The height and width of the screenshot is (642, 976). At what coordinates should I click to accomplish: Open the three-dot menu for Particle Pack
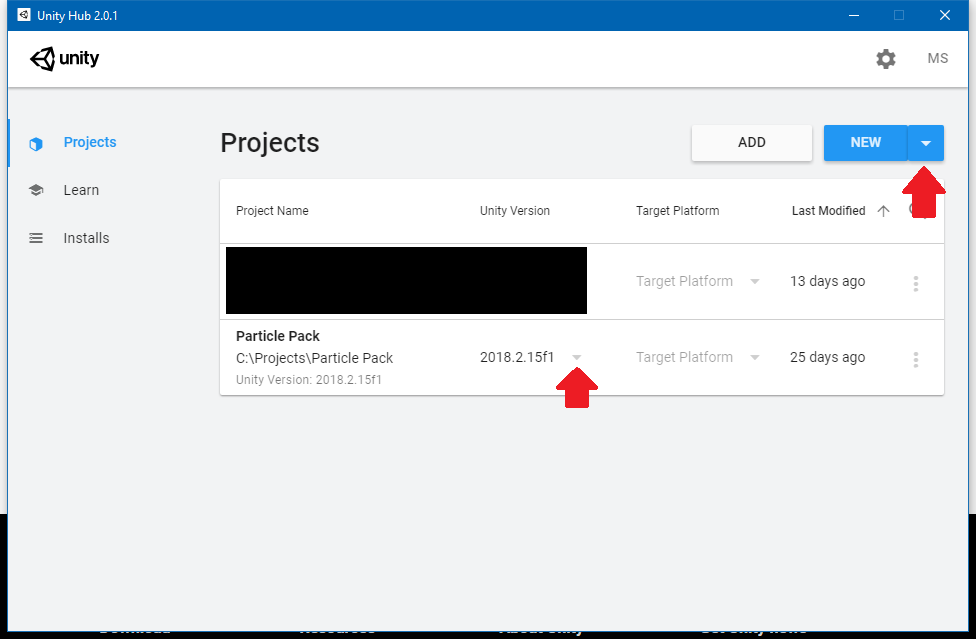click(x=915, y=359)
